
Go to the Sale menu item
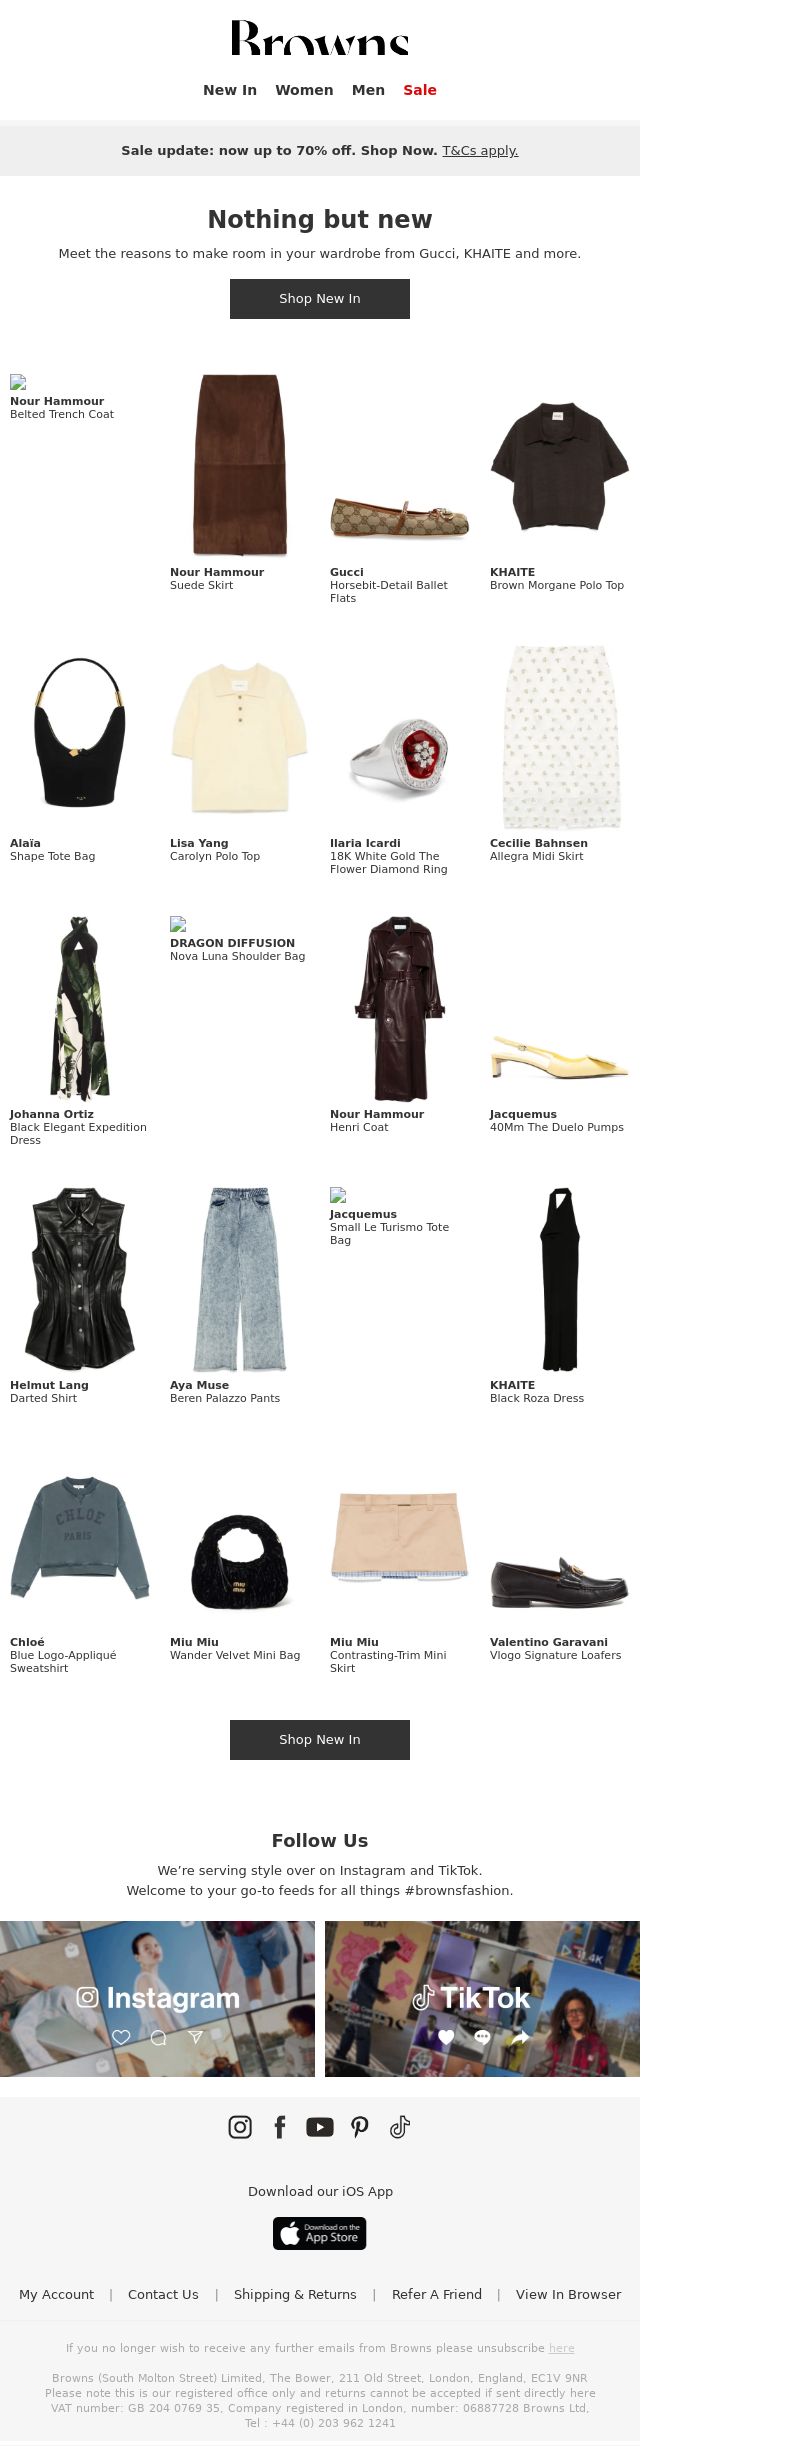[x=420, y=90]
